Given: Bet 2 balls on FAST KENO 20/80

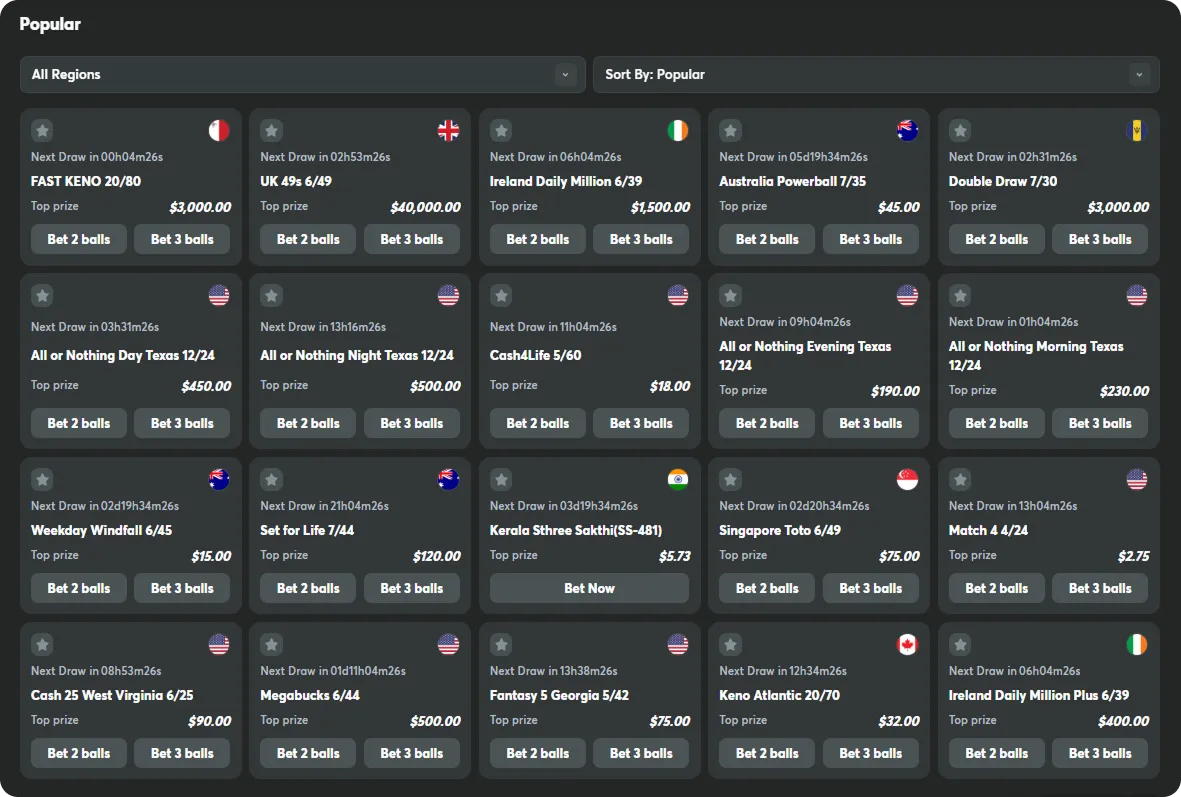Looking at the screenshot, I should click(79, 239).
